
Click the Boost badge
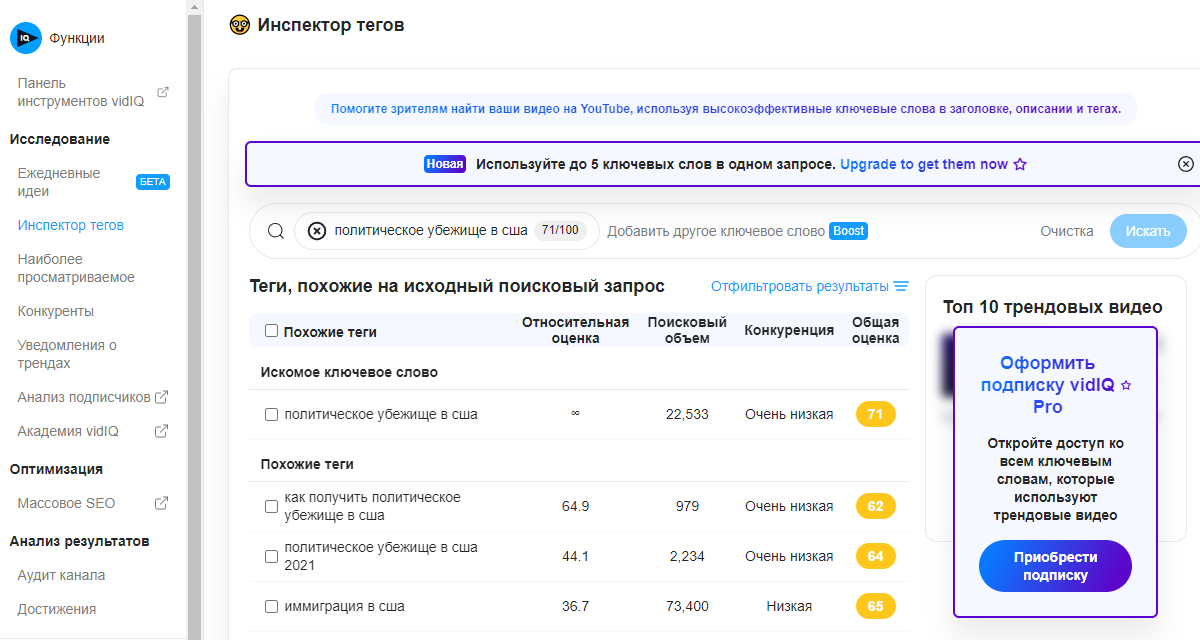click(848, 231)
